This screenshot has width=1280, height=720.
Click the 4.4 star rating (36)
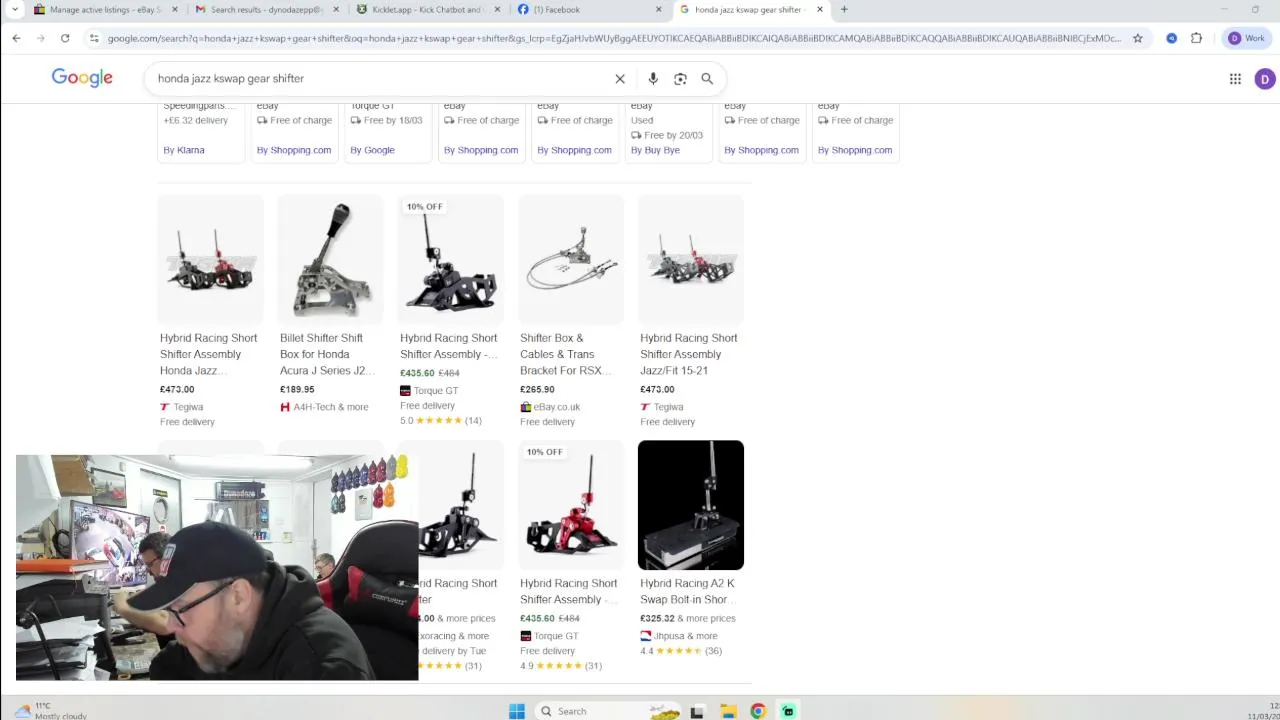coord(680,651)
